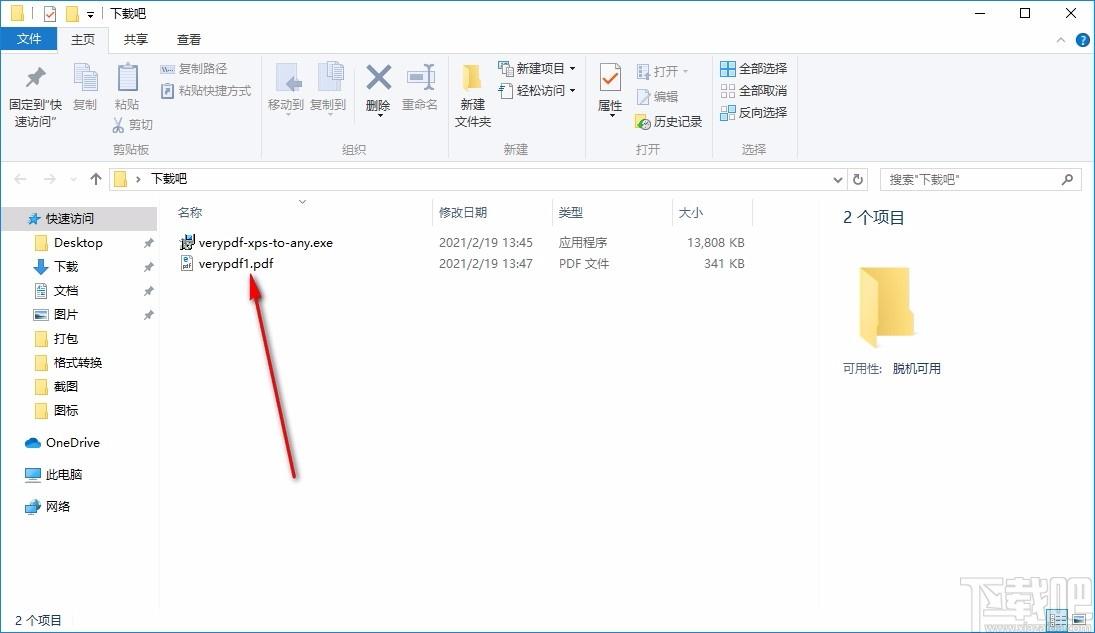
Task: Click the 重命名 (Rename) icon
Action: pyautogui.click(x=420, y=78)
